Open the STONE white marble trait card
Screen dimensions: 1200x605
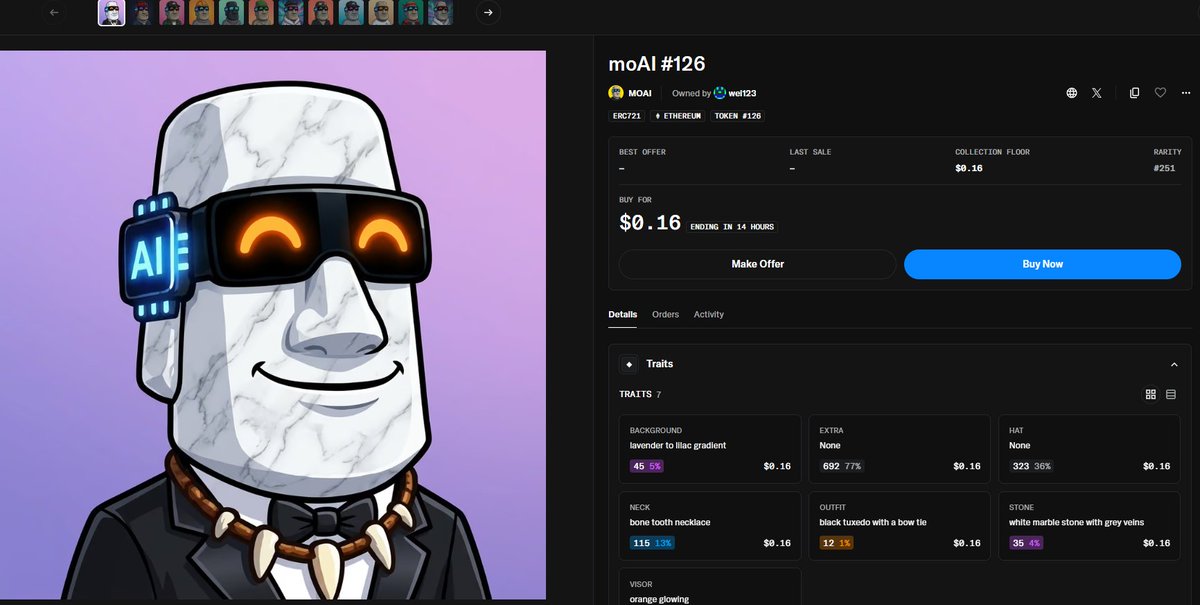(x=1089, y=527)
